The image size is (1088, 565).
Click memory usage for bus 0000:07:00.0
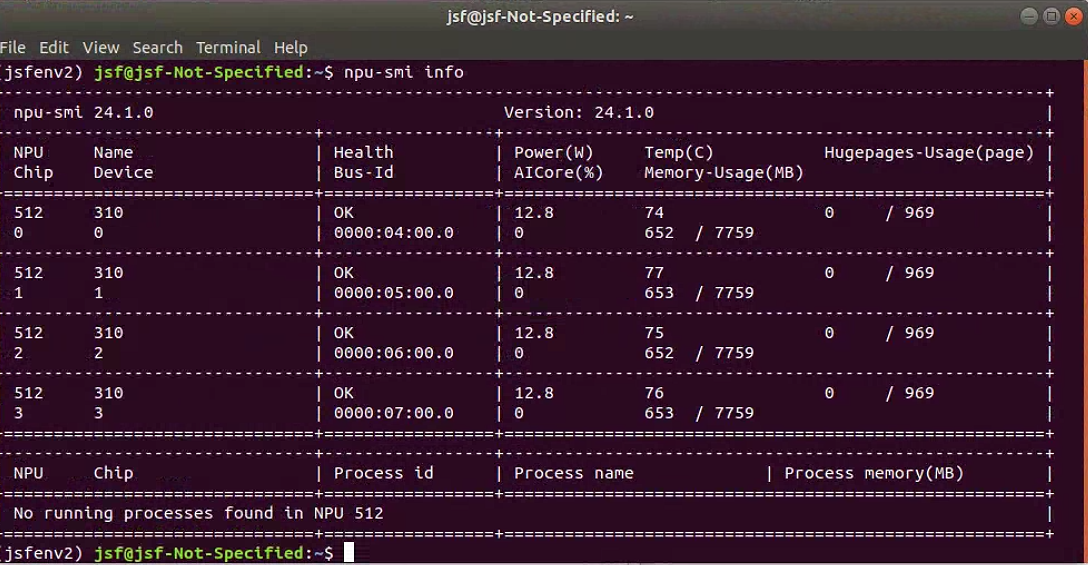[699, 413]
